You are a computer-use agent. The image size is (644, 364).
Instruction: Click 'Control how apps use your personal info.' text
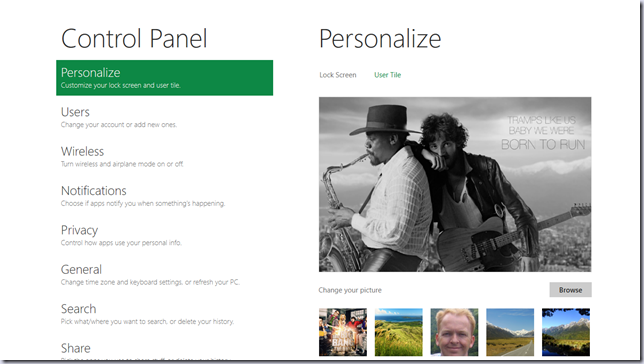pos(121,243)
